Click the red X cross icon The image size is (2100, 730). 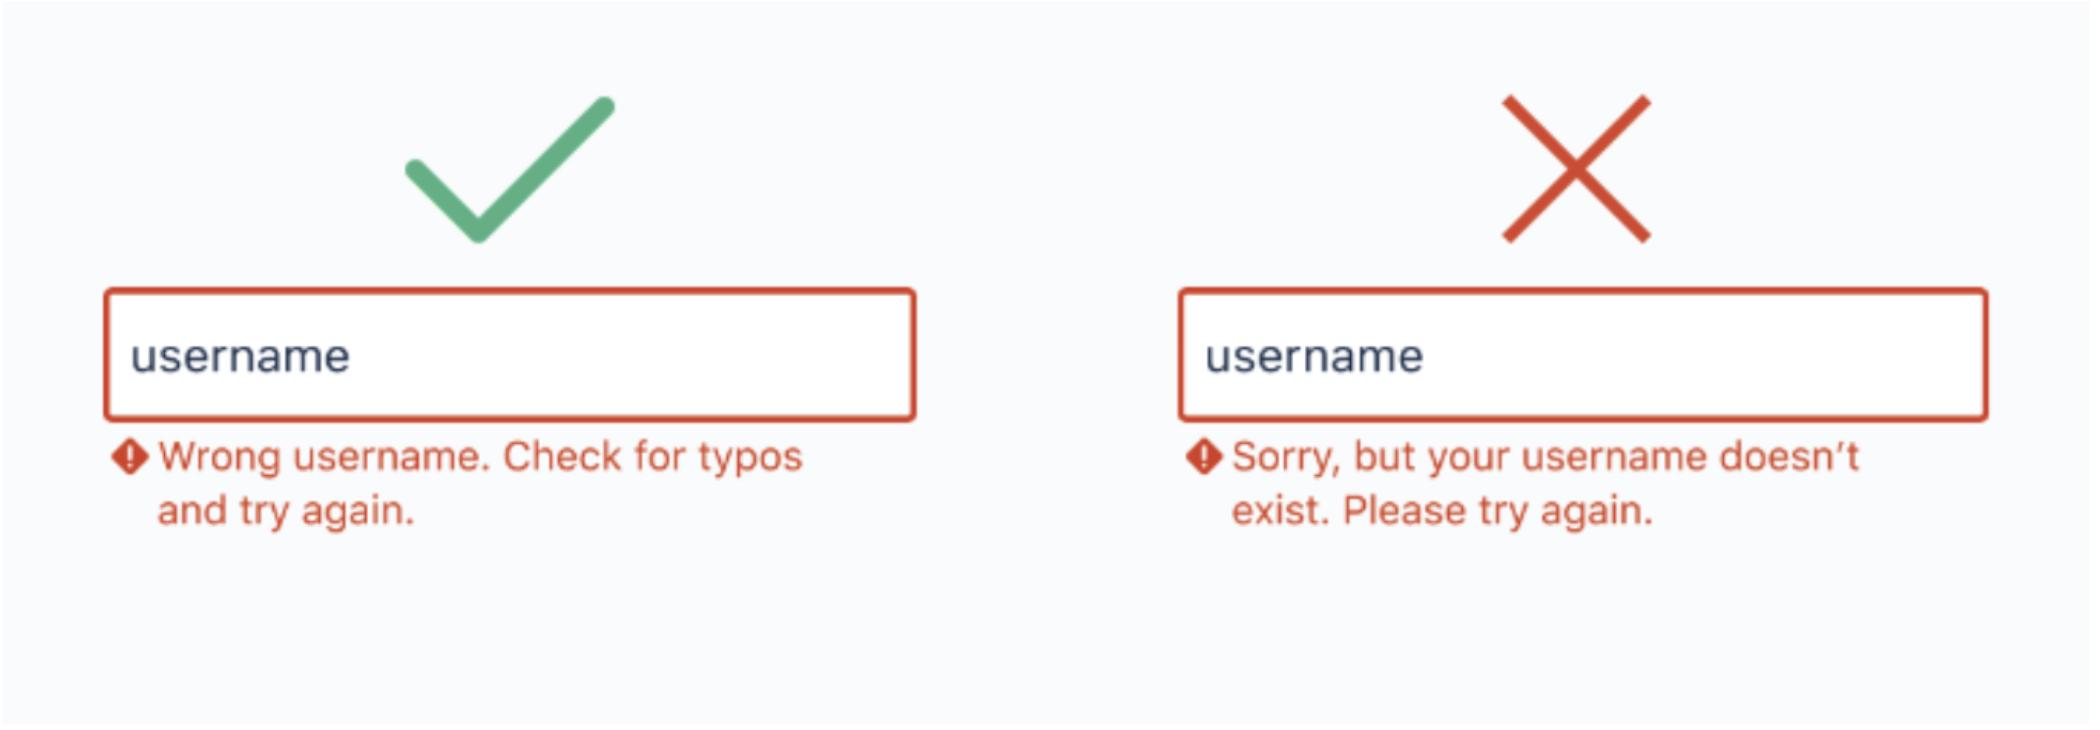(x=1575, y=169)
